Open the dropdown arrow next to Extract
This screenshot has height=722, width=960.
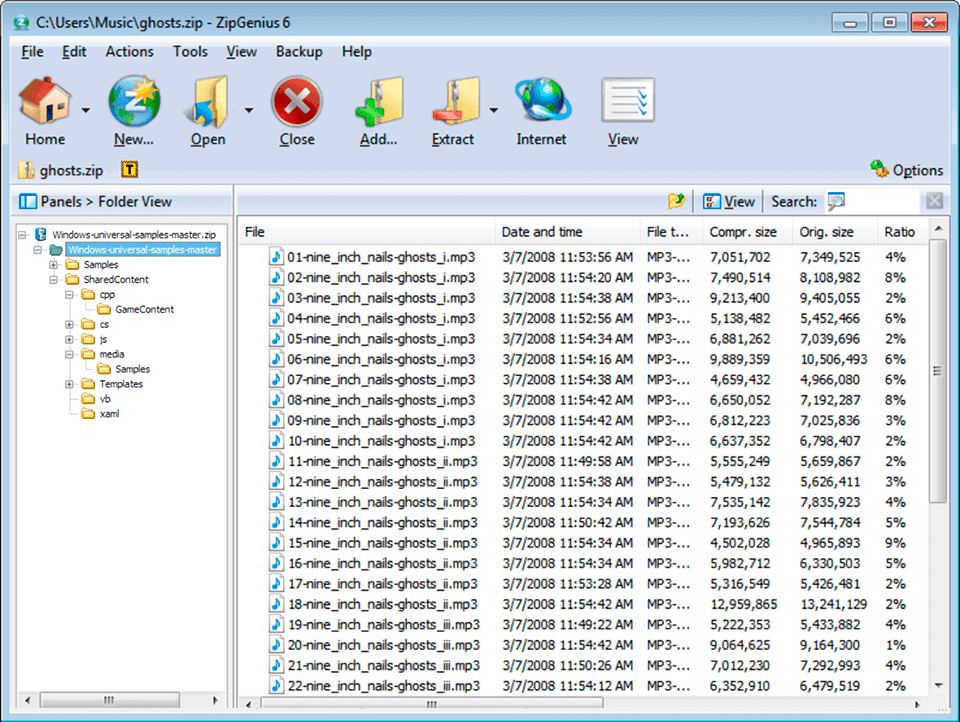(x=491, y=110)
